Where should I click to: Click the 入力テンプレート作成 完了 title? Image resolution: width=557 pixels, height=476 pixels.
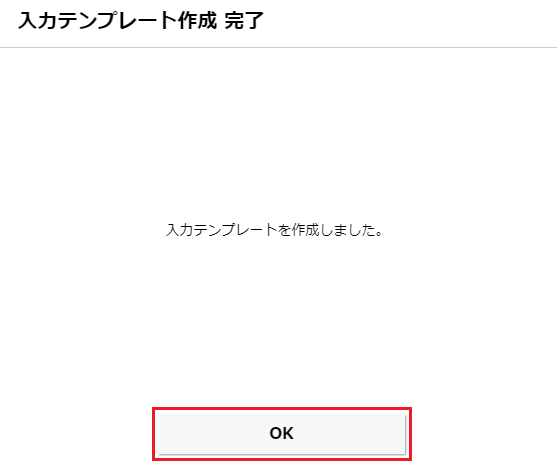click(x=141, y=20)
